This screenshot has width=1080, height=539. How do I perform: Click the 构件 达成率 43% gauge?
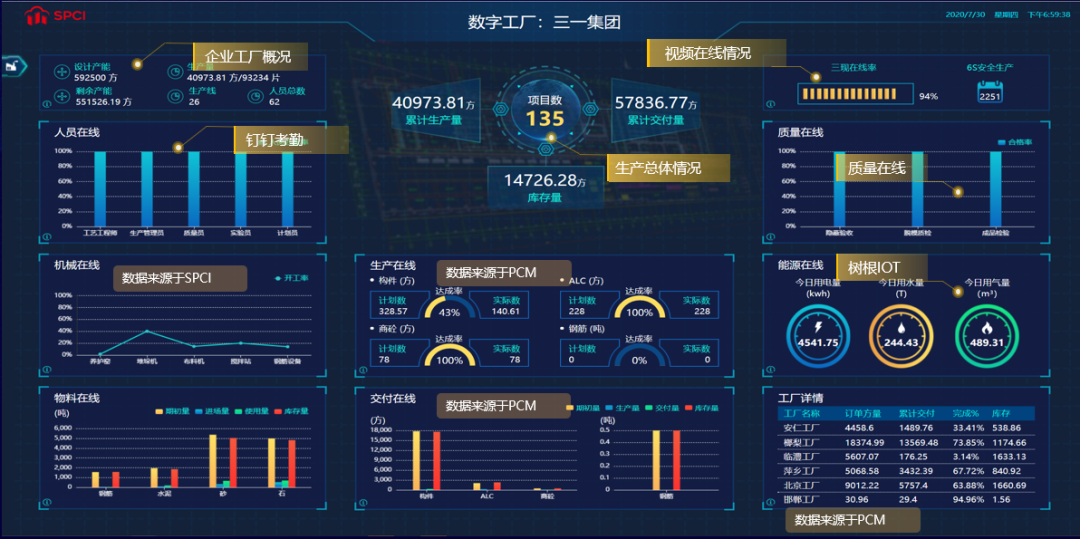point(449,306)
